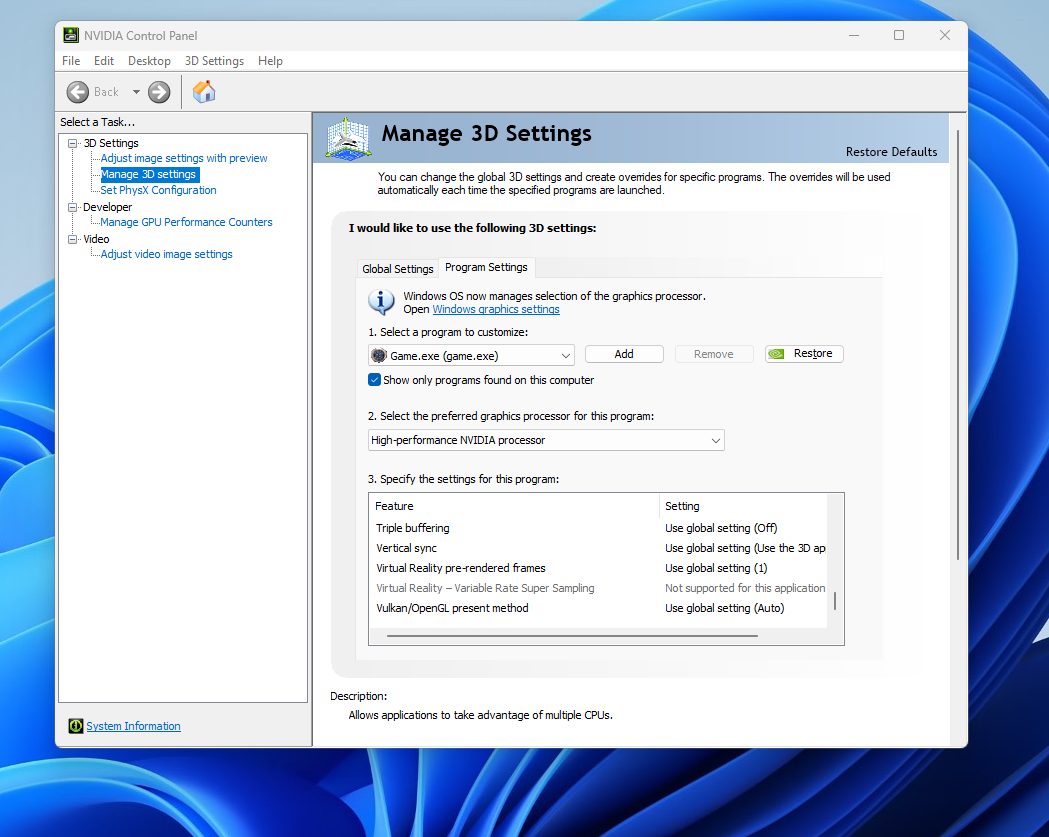Click the Setting column header
The height and width of the screenshot is (837, 1049).
[x=743, y=506]
